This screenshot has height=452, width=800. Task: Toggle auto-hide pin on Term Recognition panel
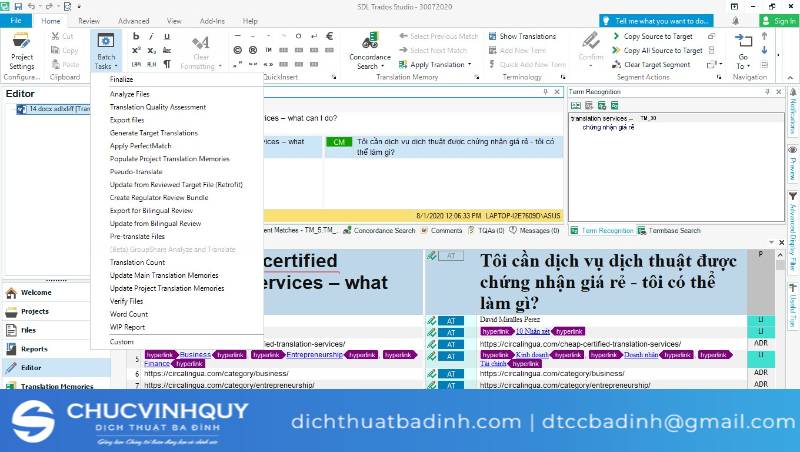click(767, 92)
